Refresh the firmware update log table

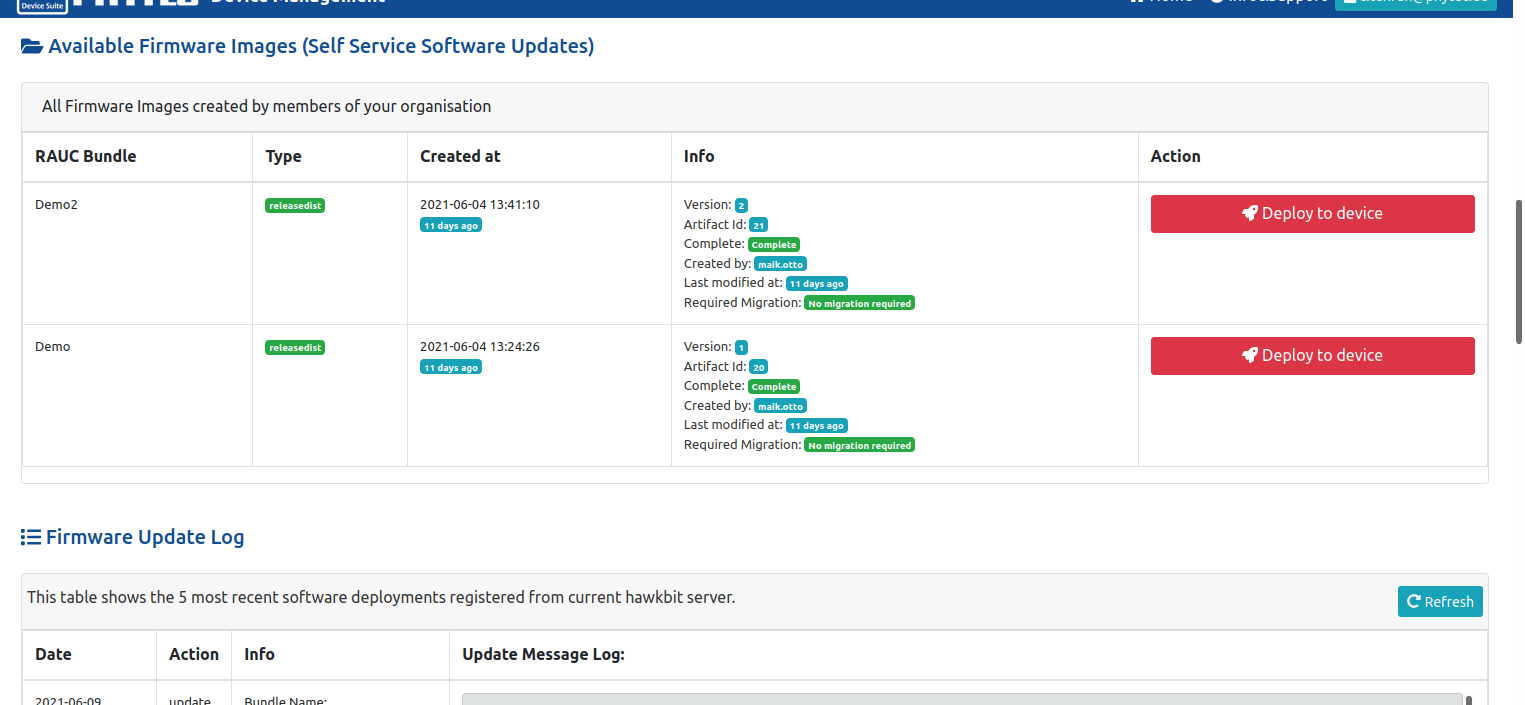click(1440, 601)
